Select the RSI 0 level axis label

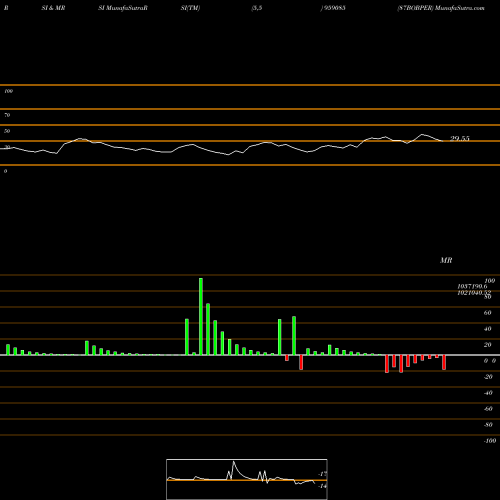click(x=5, y=171)
